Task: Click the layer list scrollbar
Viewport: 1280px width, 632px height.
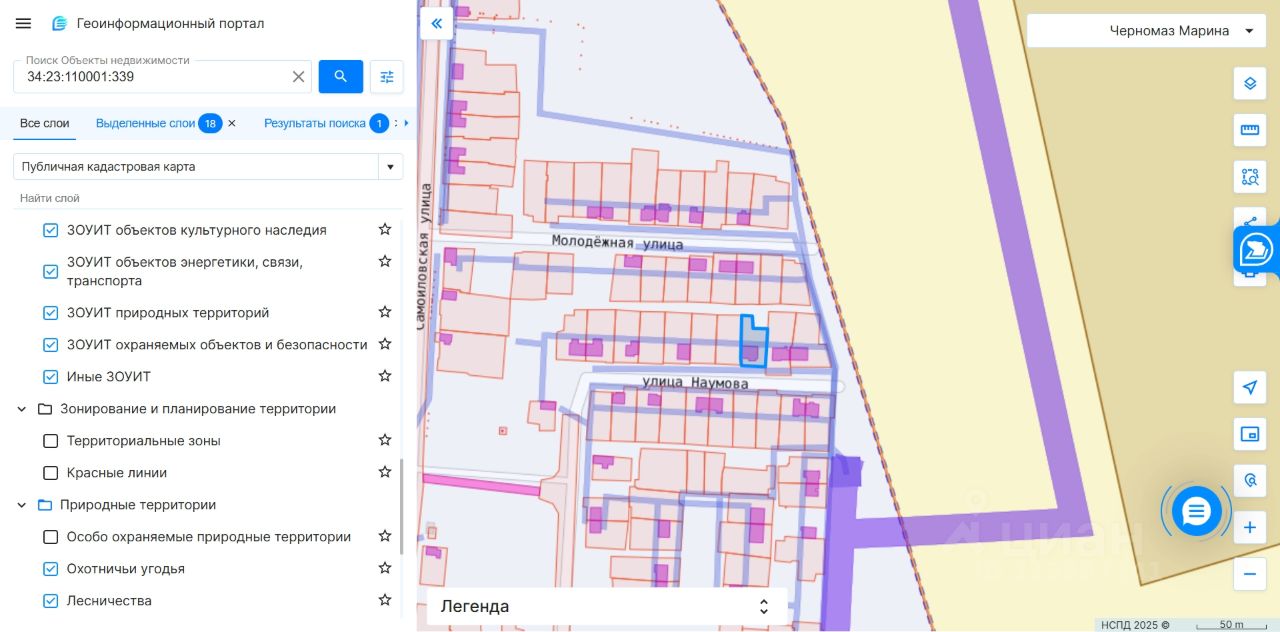Action: [x=401, y=507]
